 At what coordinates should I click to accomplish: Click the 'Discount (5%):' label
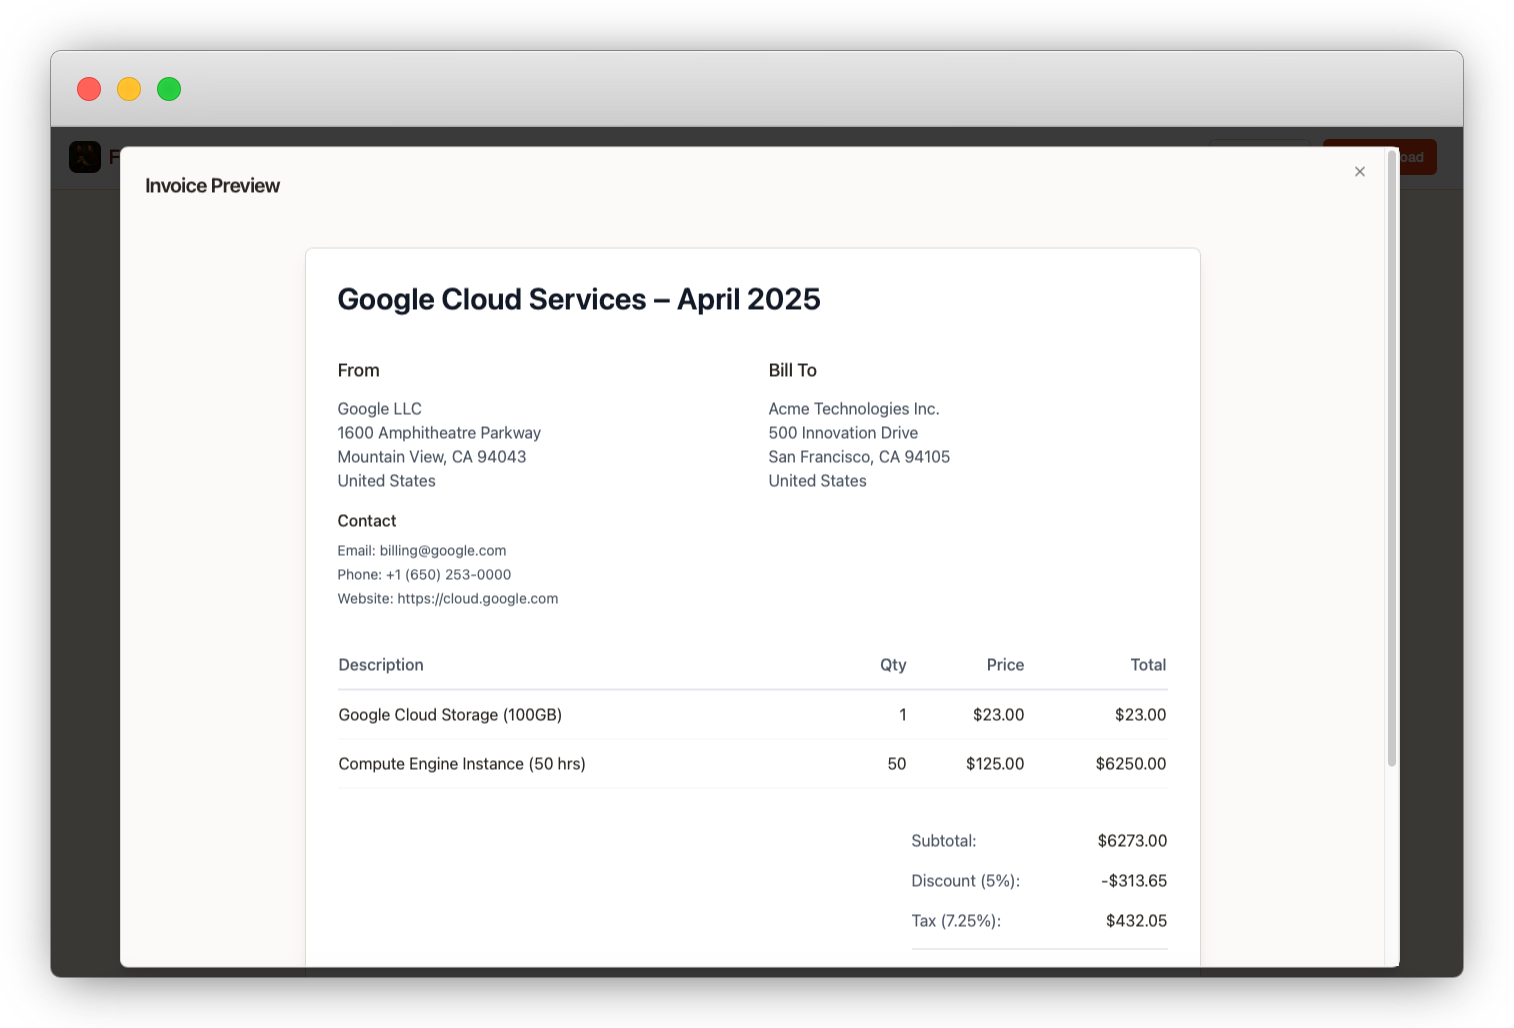pos(966,881)
